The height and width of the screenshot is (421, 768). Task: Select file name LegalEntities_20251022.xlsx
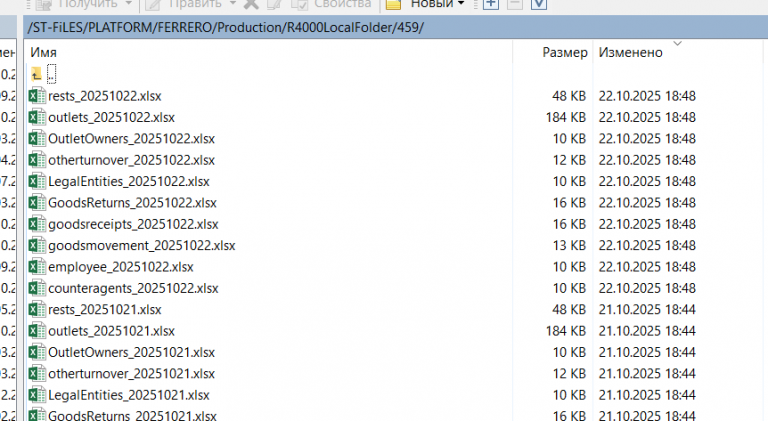tap(129, 182)
